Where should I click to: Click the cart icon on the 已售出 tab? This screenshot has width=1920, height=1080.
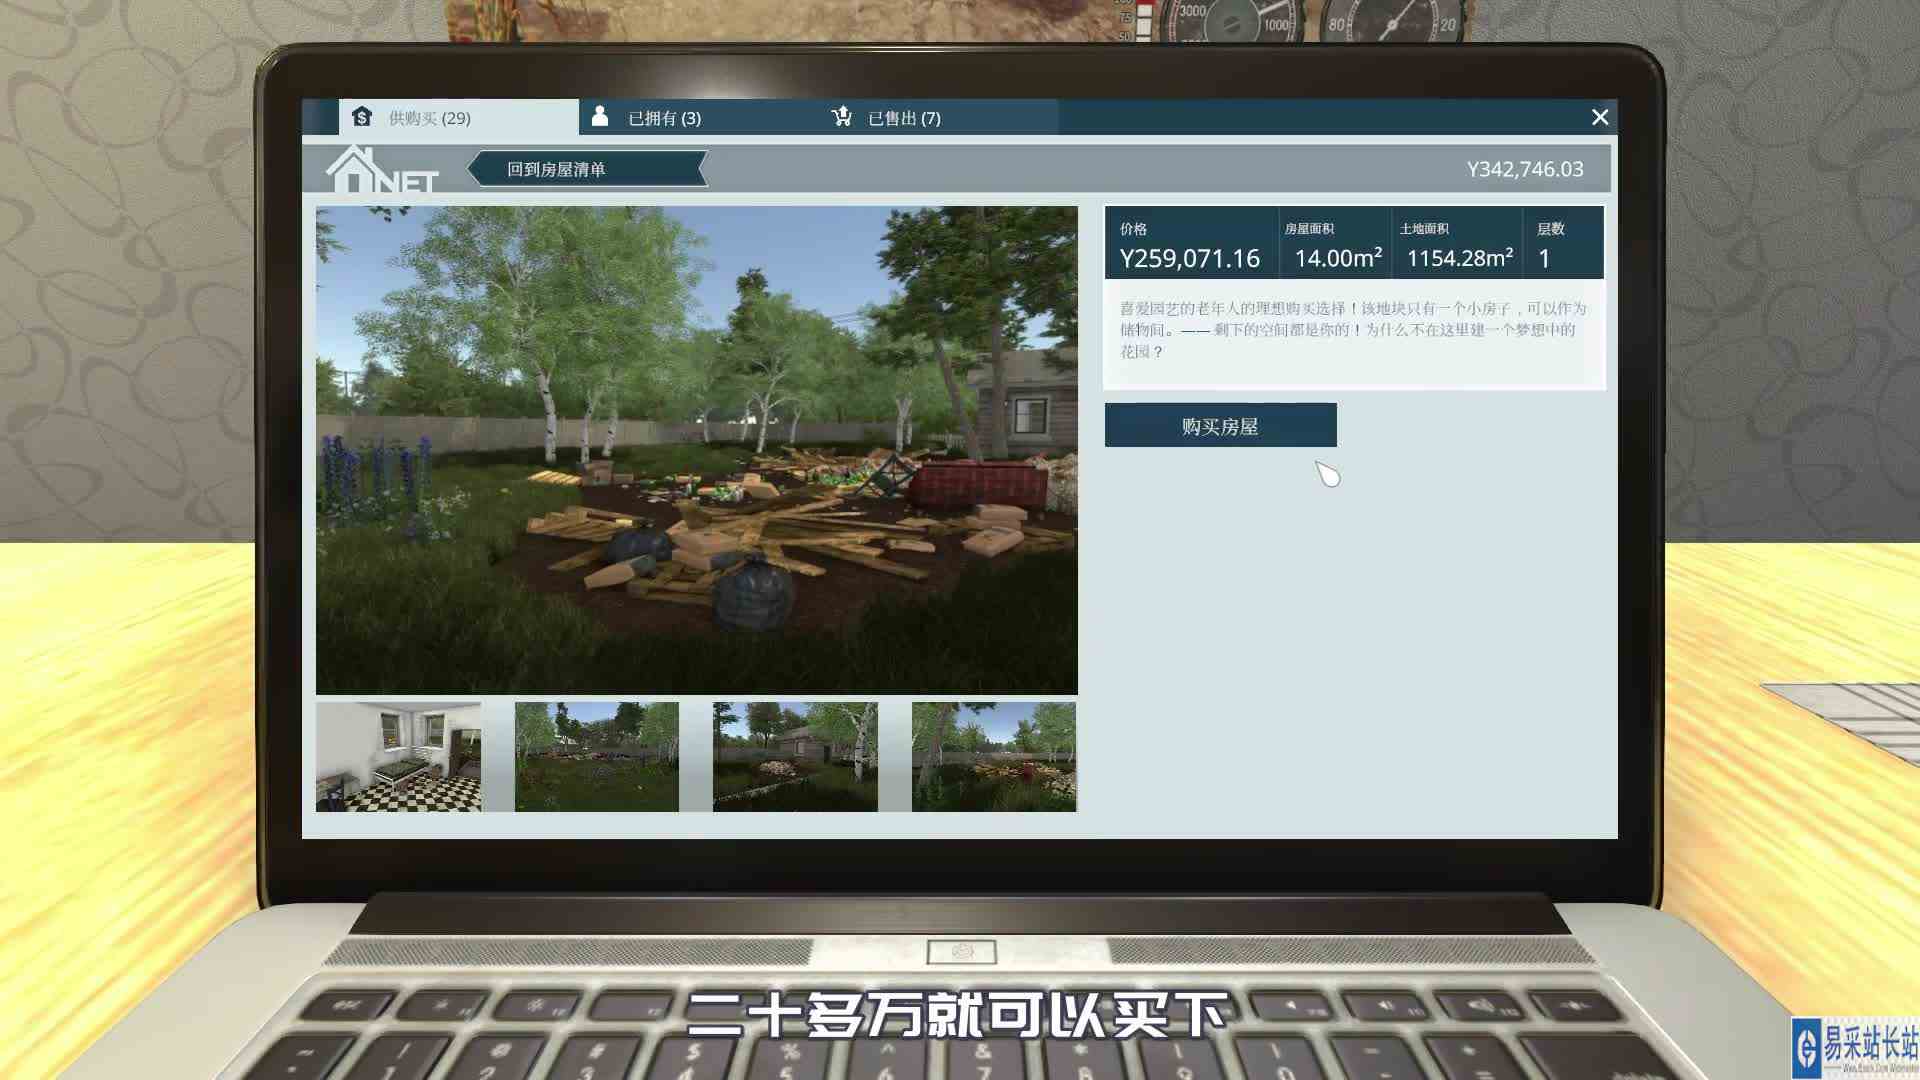click(842, 116)
